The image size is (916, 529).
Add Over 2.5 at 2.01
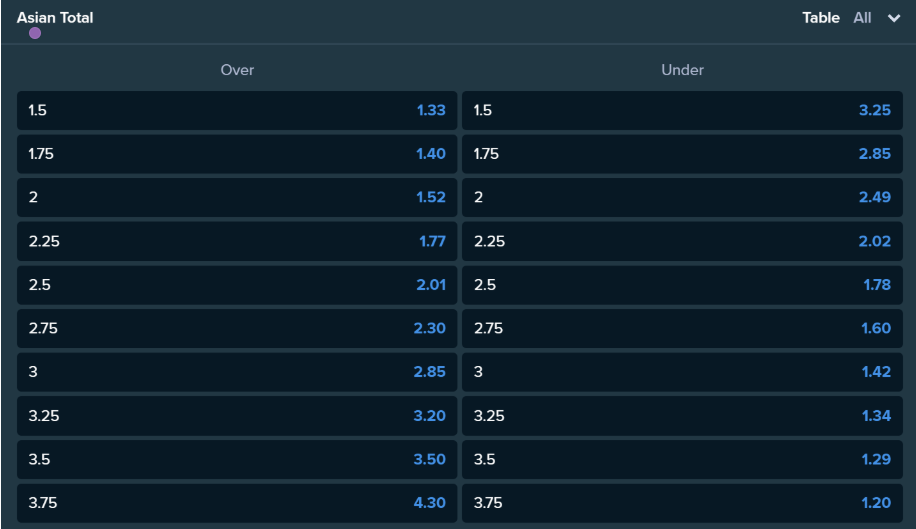(x=237, y=284)
